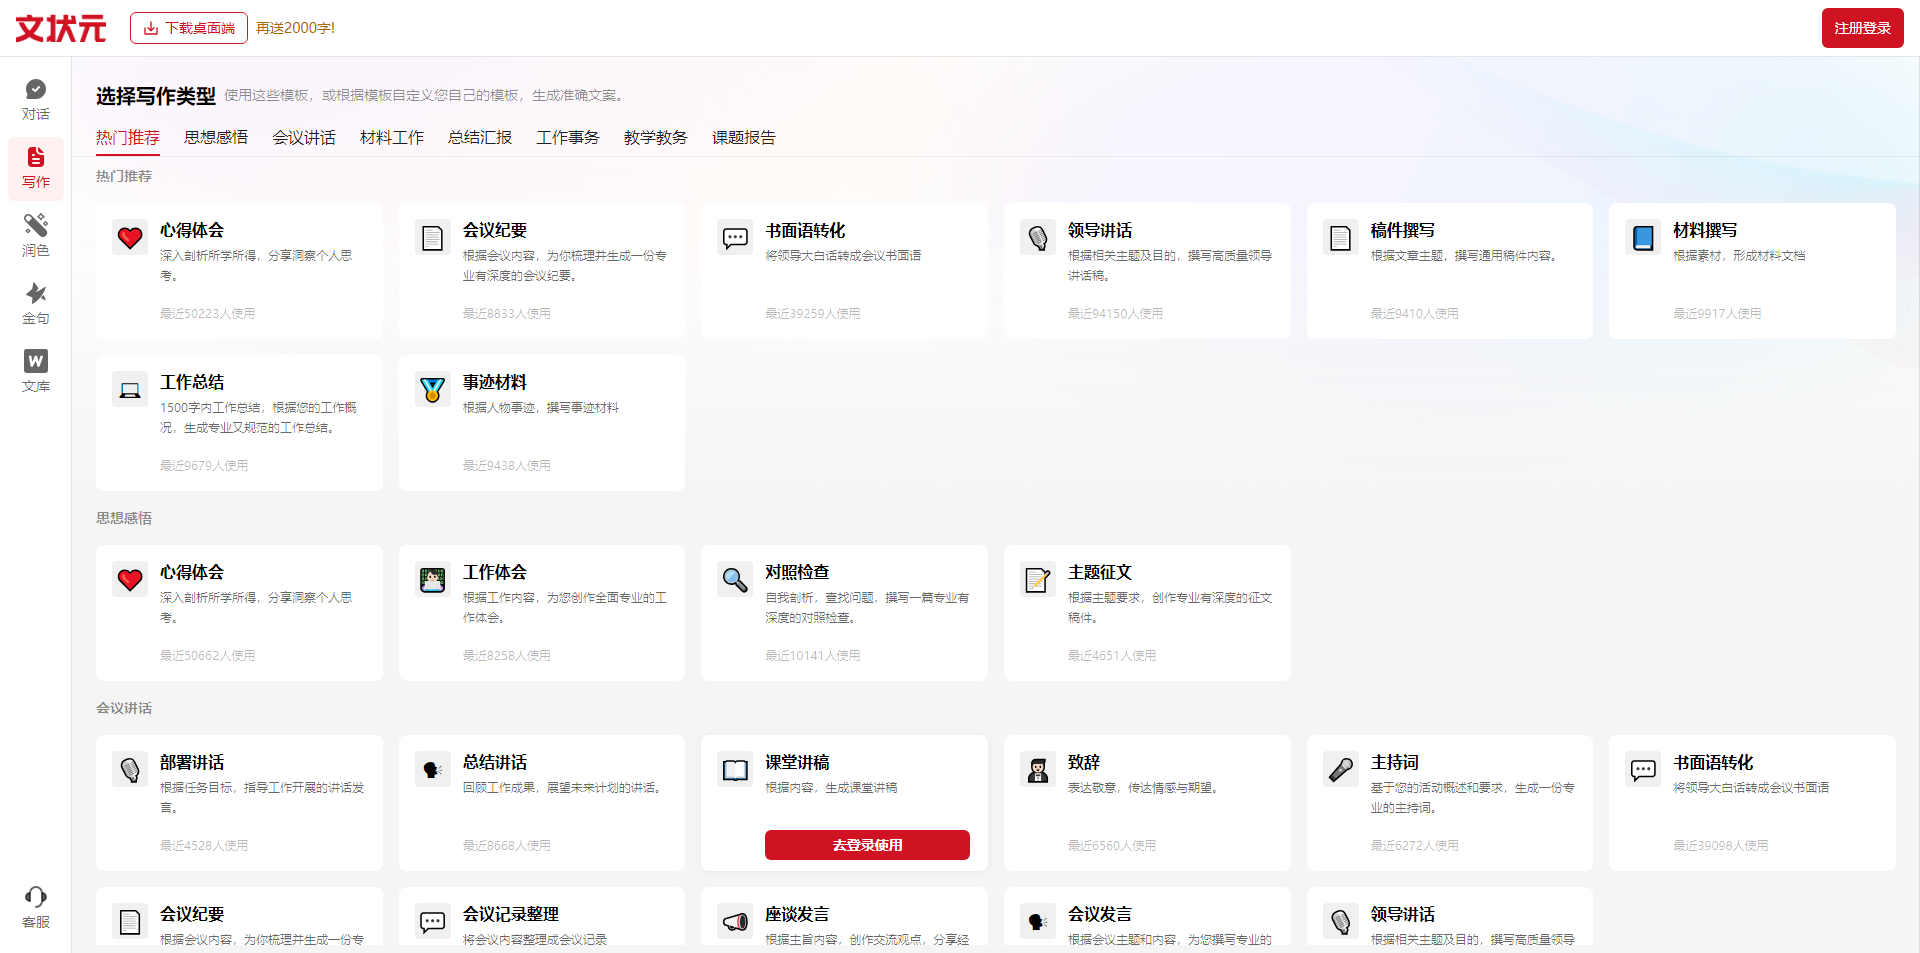Open the 课题报告 tab
Screen dimensions: 1920x953
744,138
